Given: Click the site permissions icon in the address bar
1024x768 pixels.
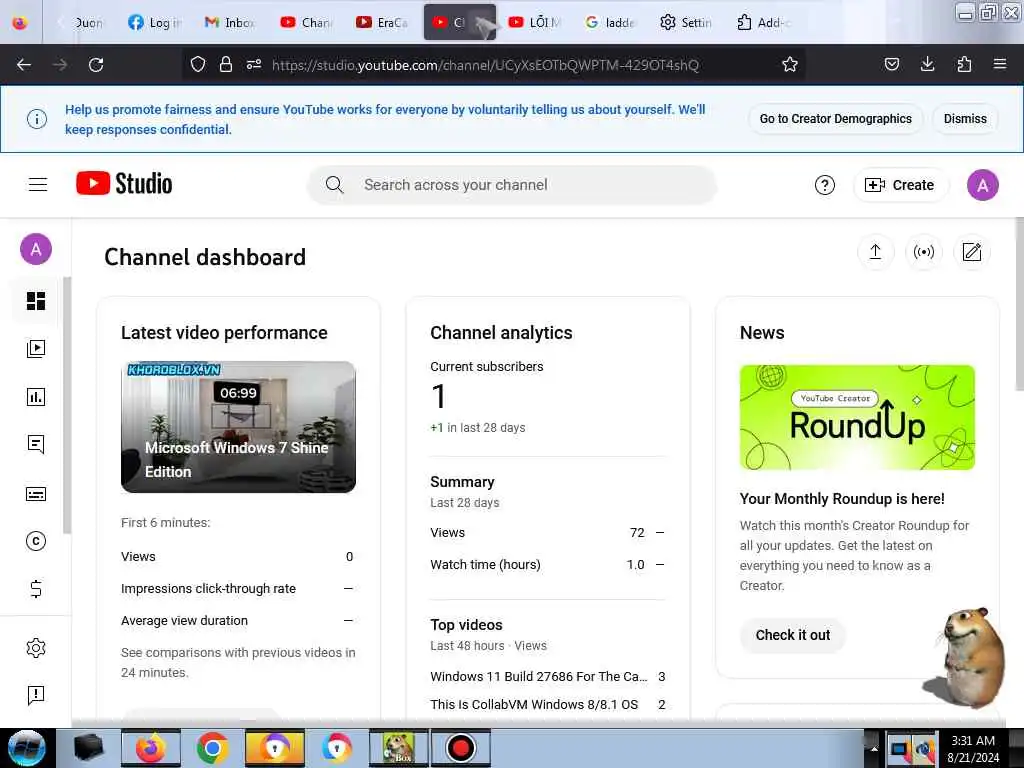Looking at the screenshot, I should pyautogui.click(x=254, y=65).
